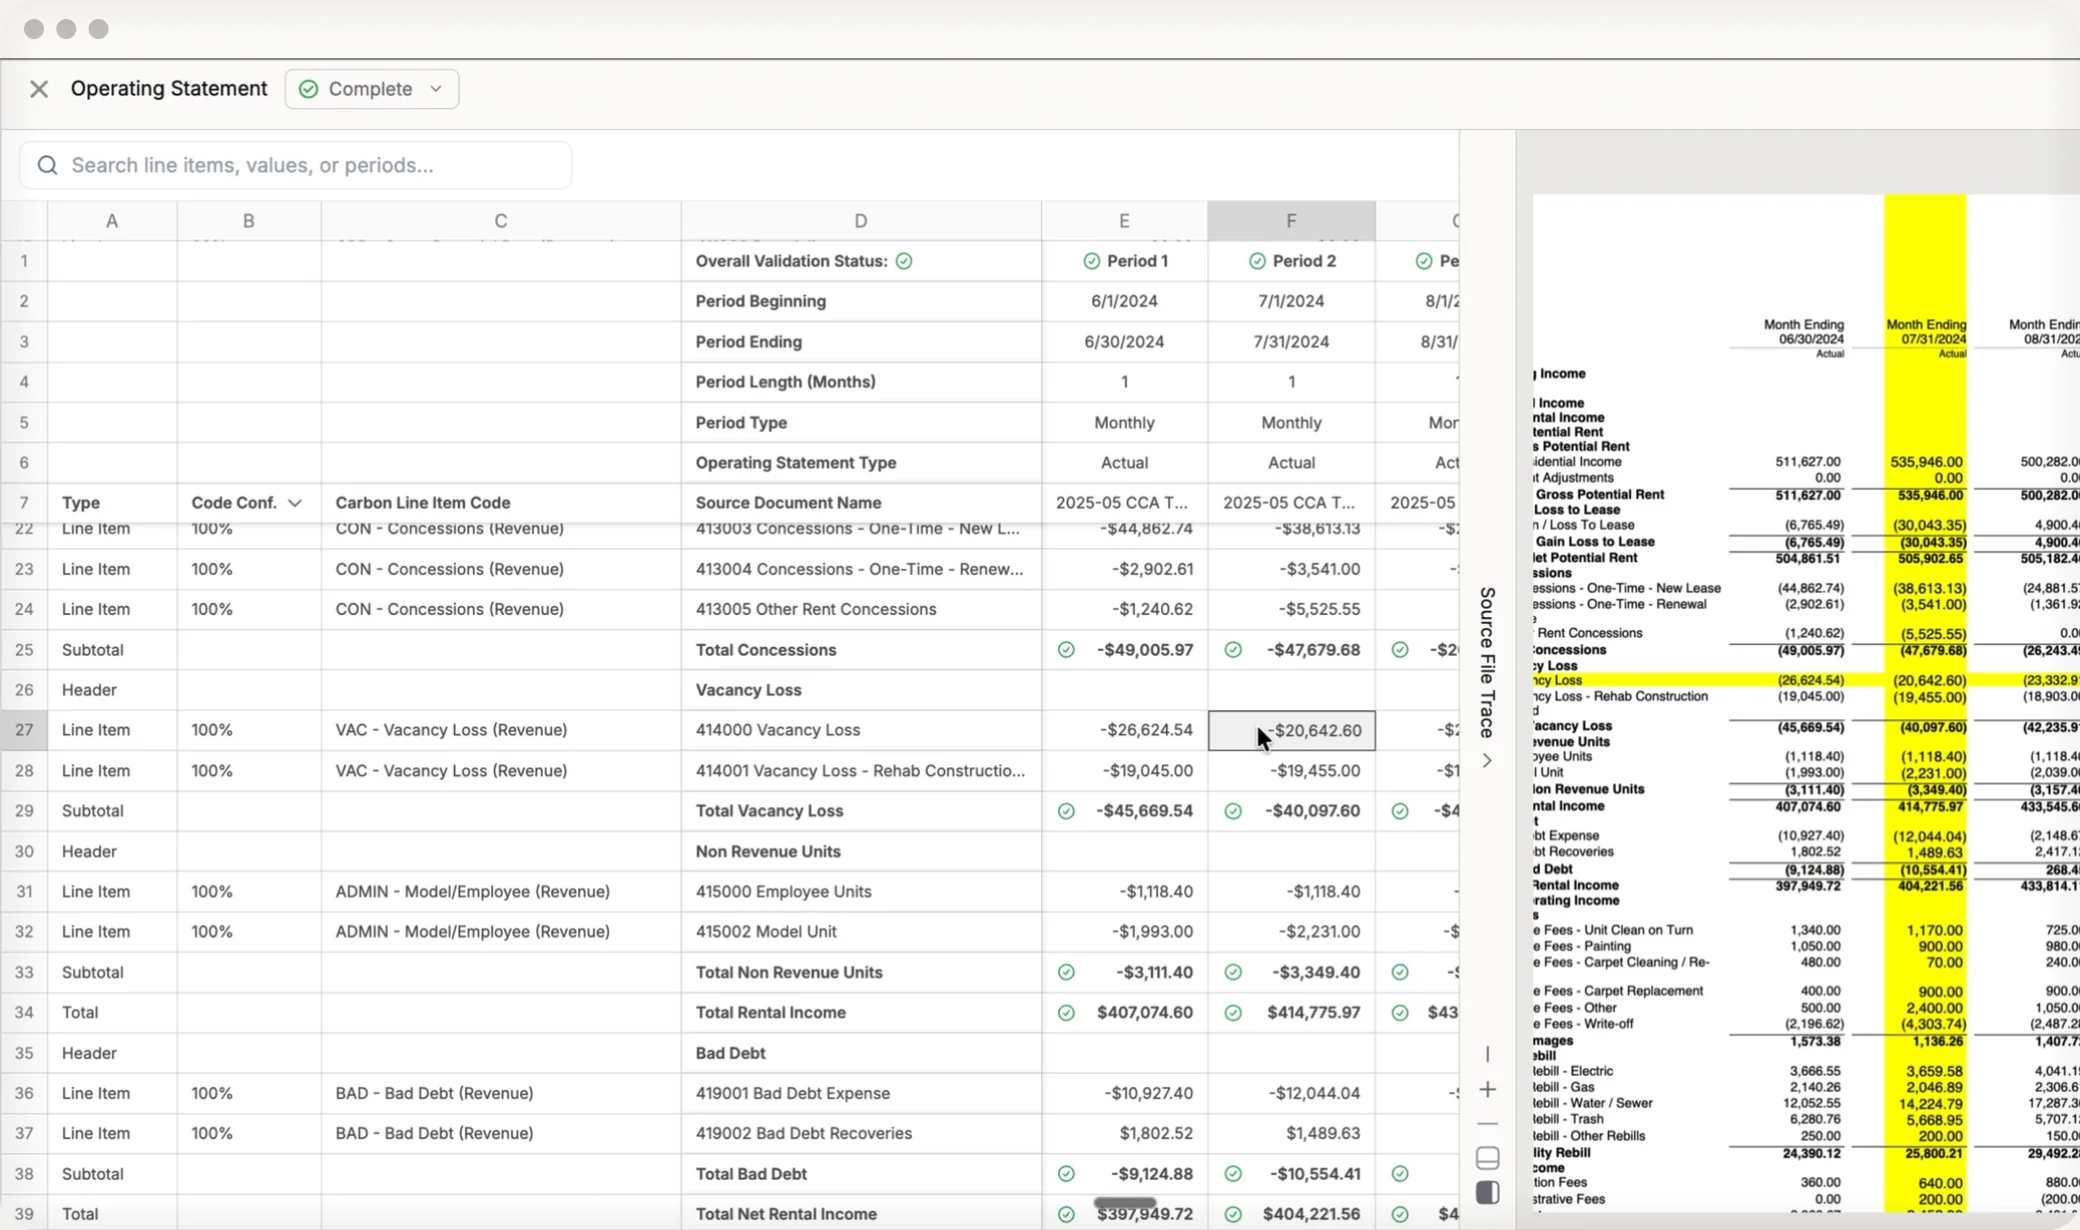Click the horizontal scrollbar thumb under the grid
This screenshot has width=2080, height=1230.
(x=1125, y=1203)
